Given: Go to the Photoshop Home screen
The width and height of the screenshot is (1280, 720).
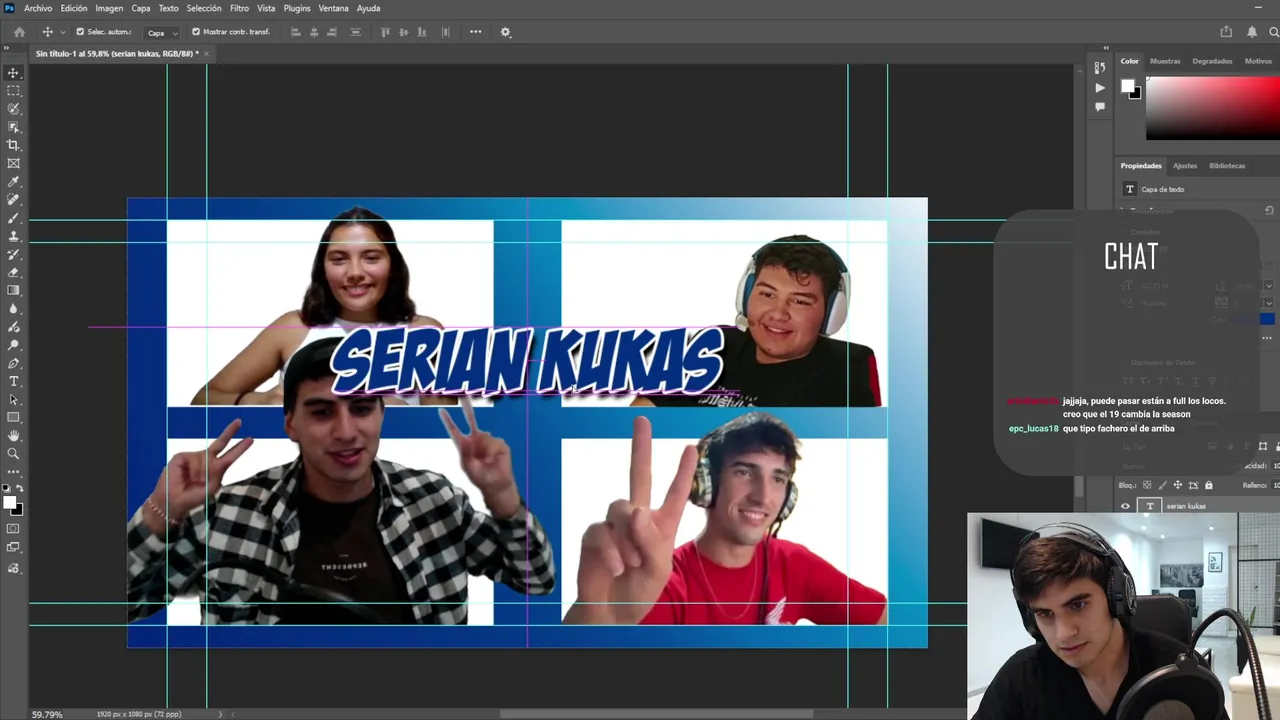Looking at the screenshot, I should [19, 32].
